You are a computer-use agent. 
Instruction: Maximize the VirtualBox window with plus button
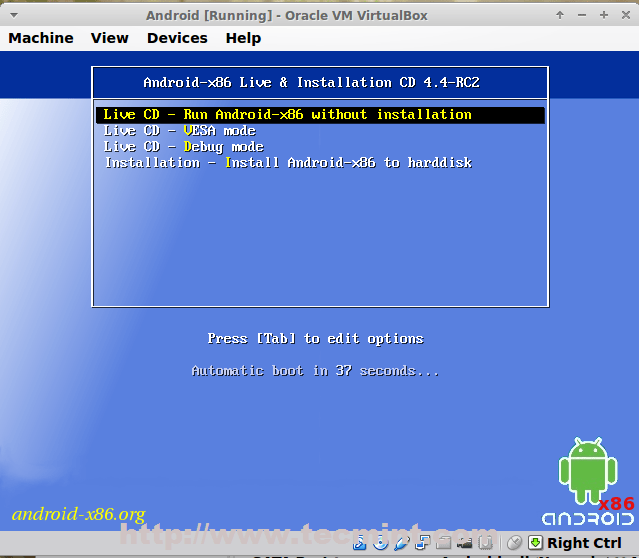coord(604,15)
